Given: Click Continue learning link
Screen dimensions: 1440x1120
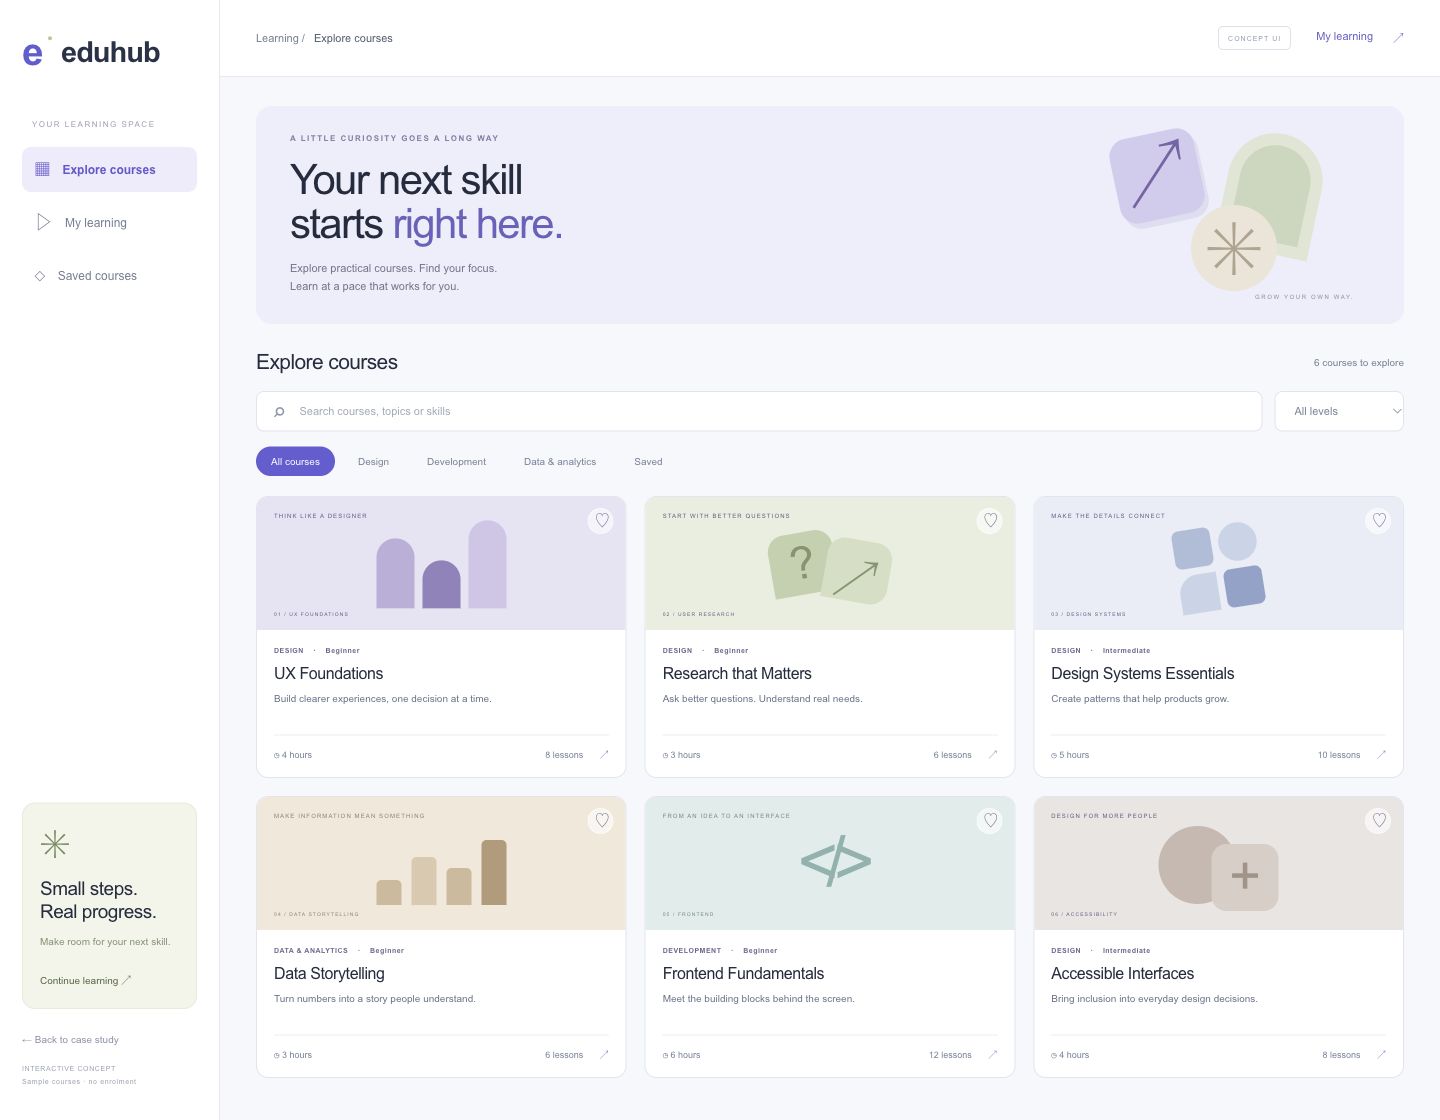Looking at the screenshot, I should (85, 981).
